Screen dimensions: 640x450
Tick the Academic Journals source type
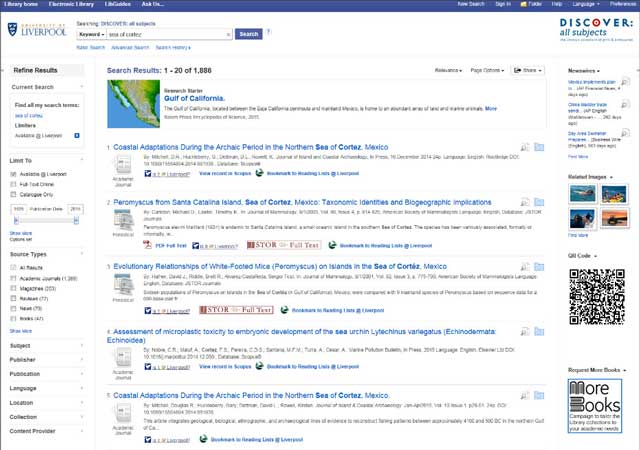tap(14, 276)
